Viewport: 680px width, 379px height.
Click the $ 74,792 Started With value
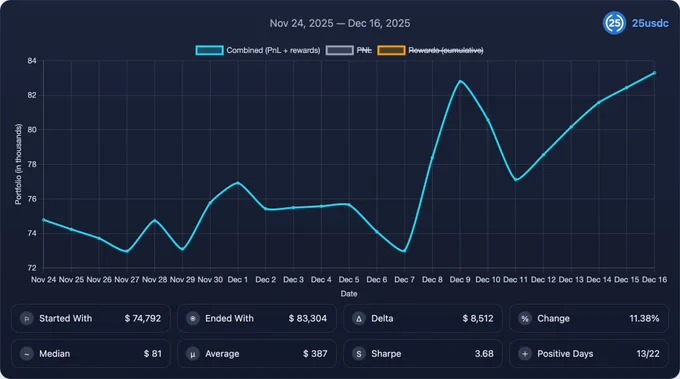[143, 319]
